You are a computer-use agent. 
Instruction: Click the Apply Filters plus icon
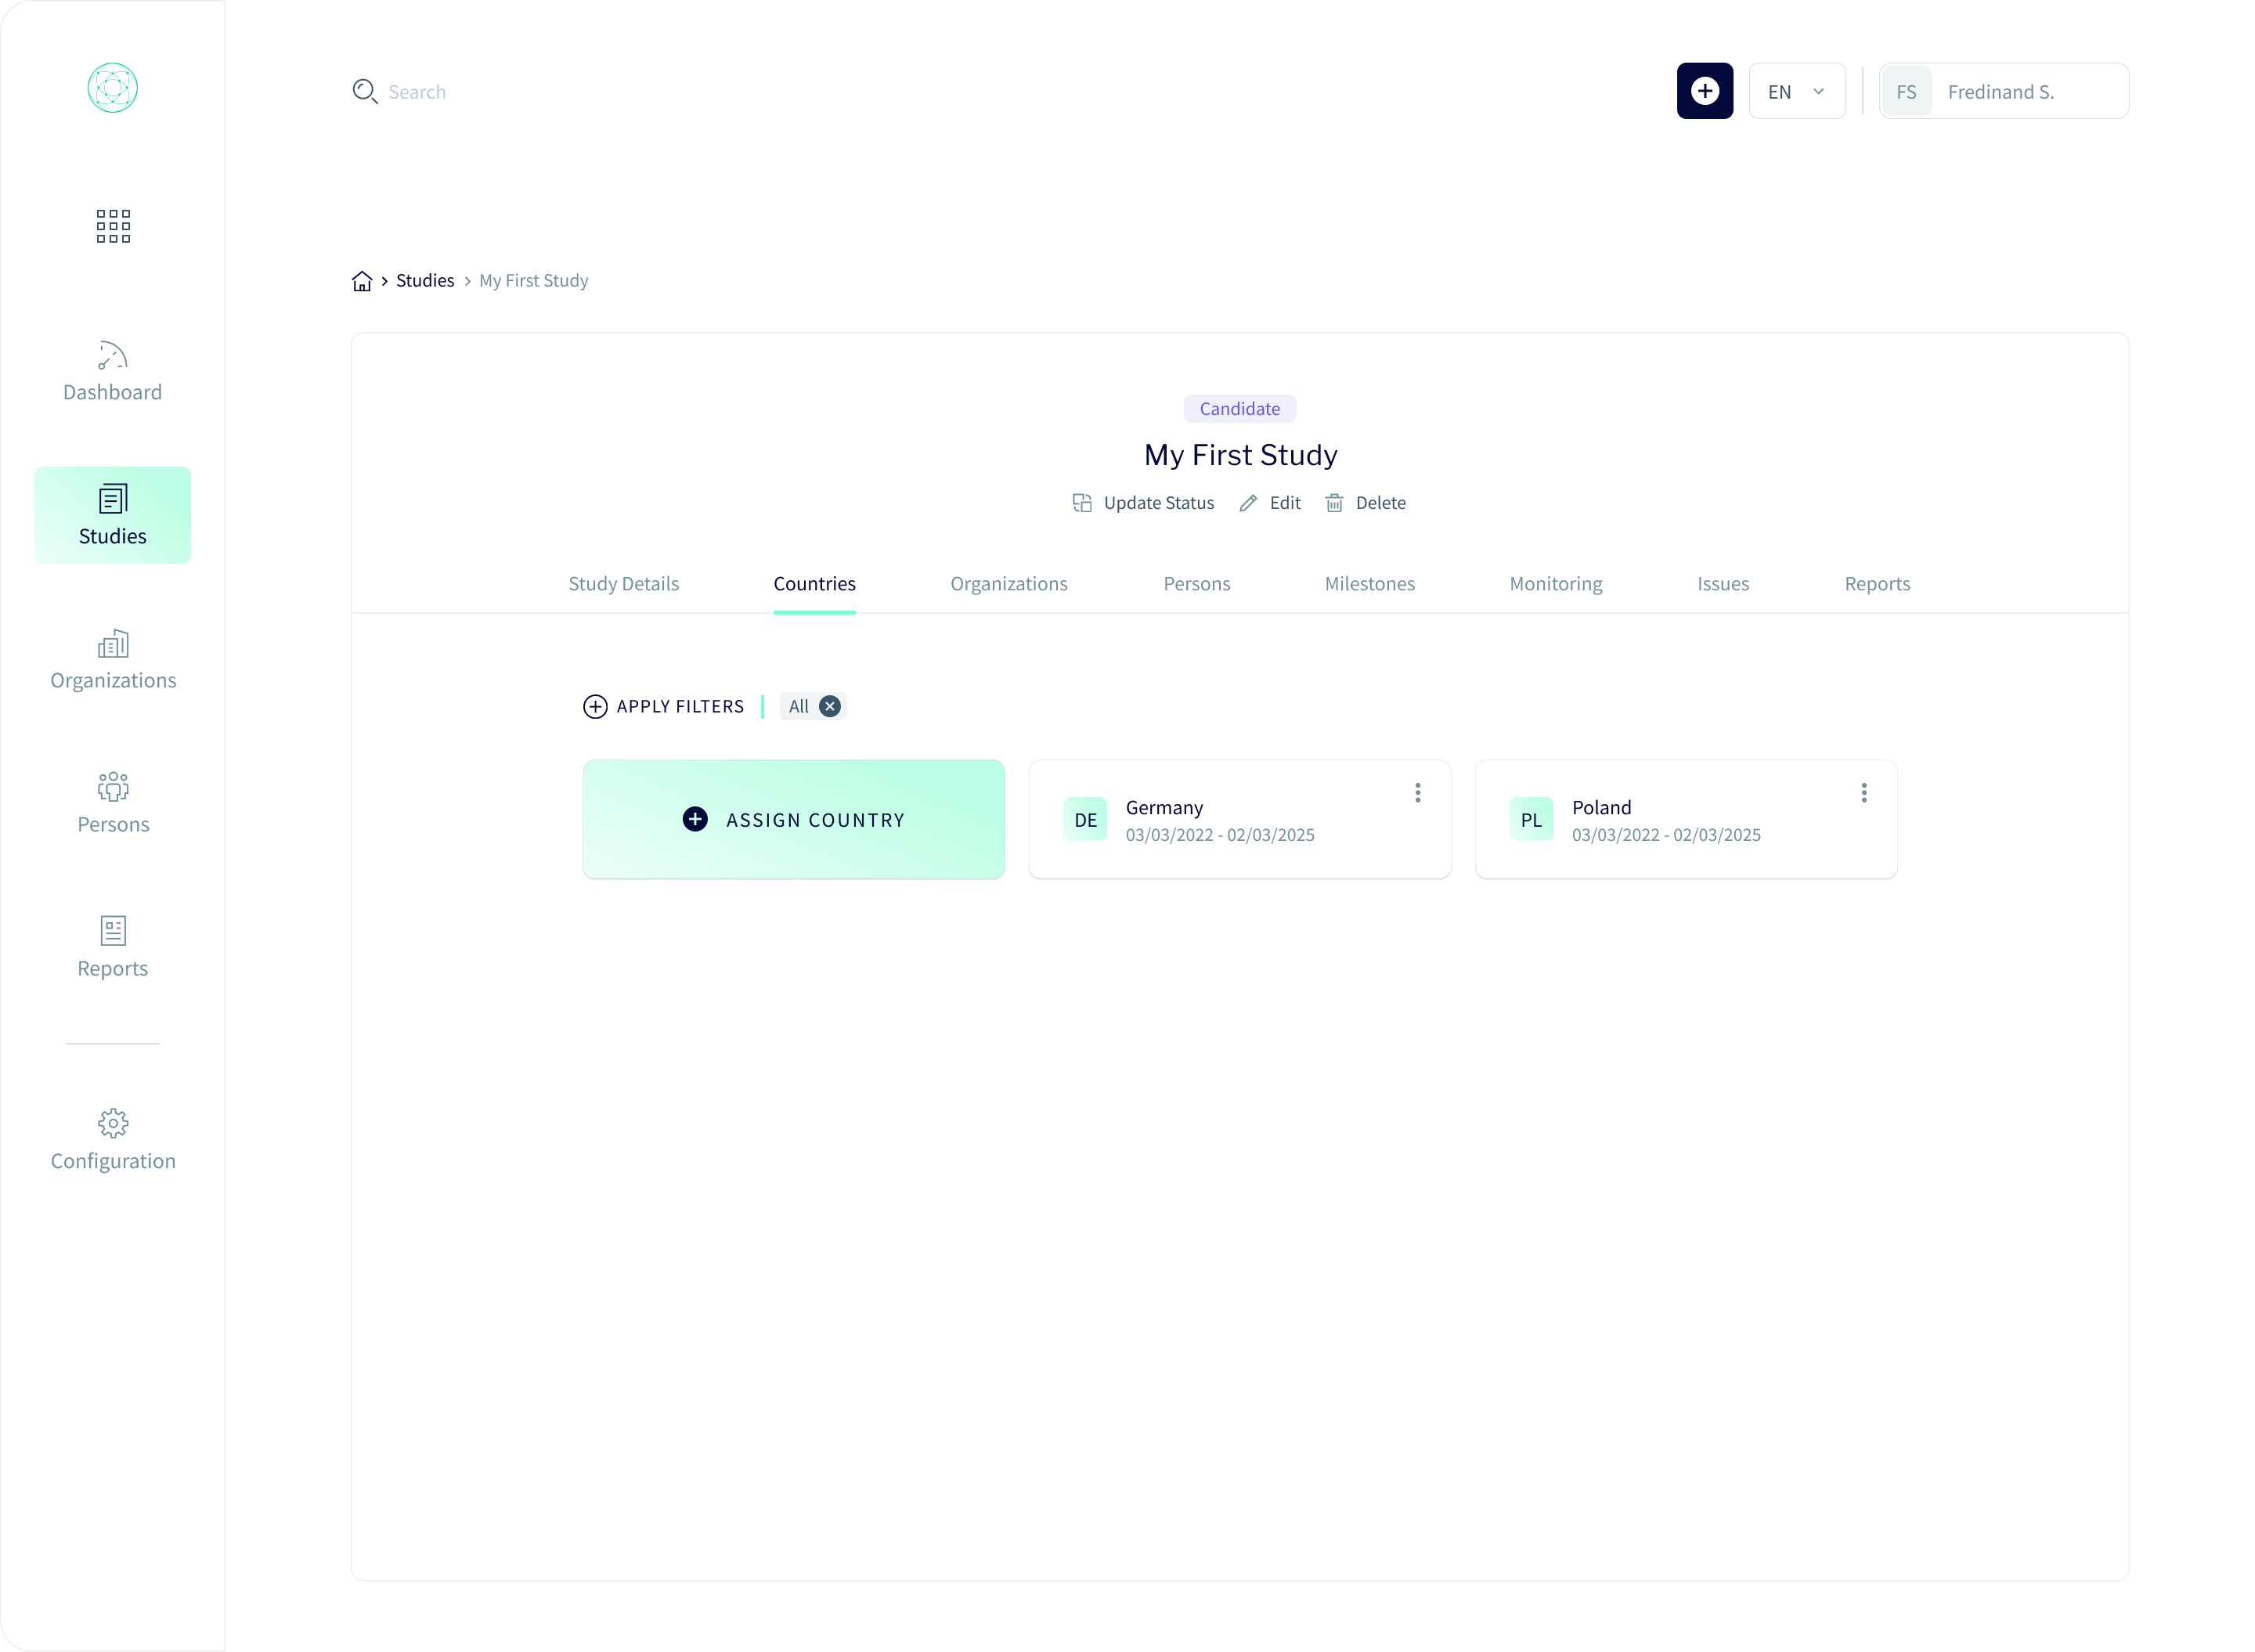pos(594,707)
